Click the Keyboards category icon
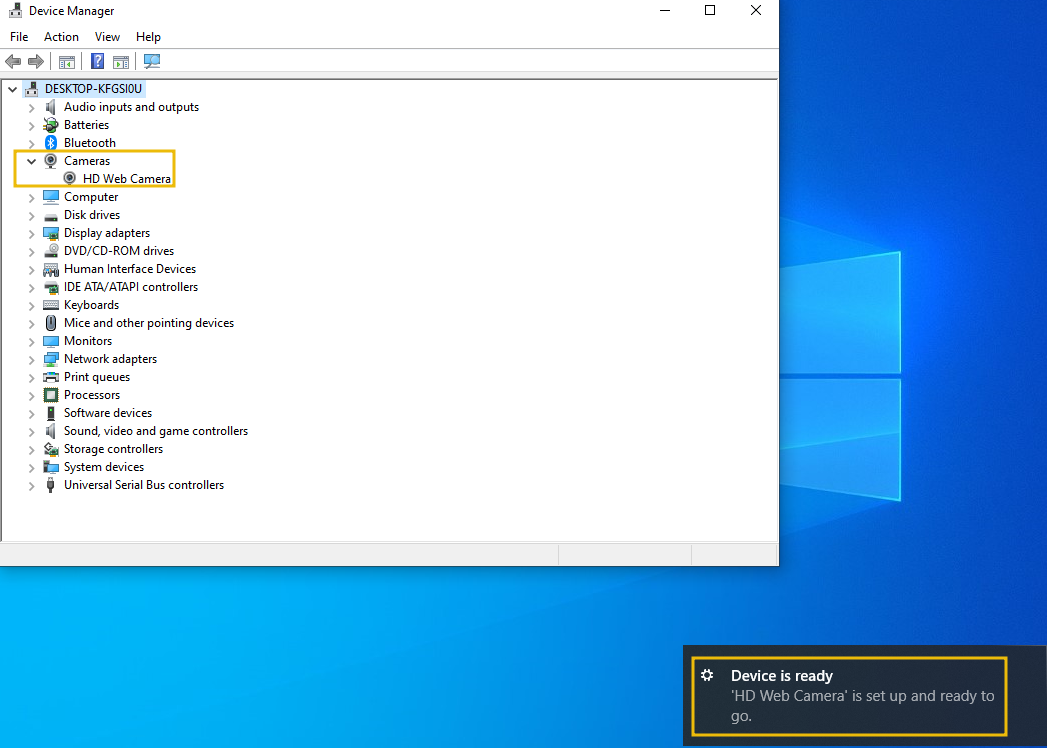Image resolution: width=1047 pixels, height=748 pixels. (x=51, y=305)
